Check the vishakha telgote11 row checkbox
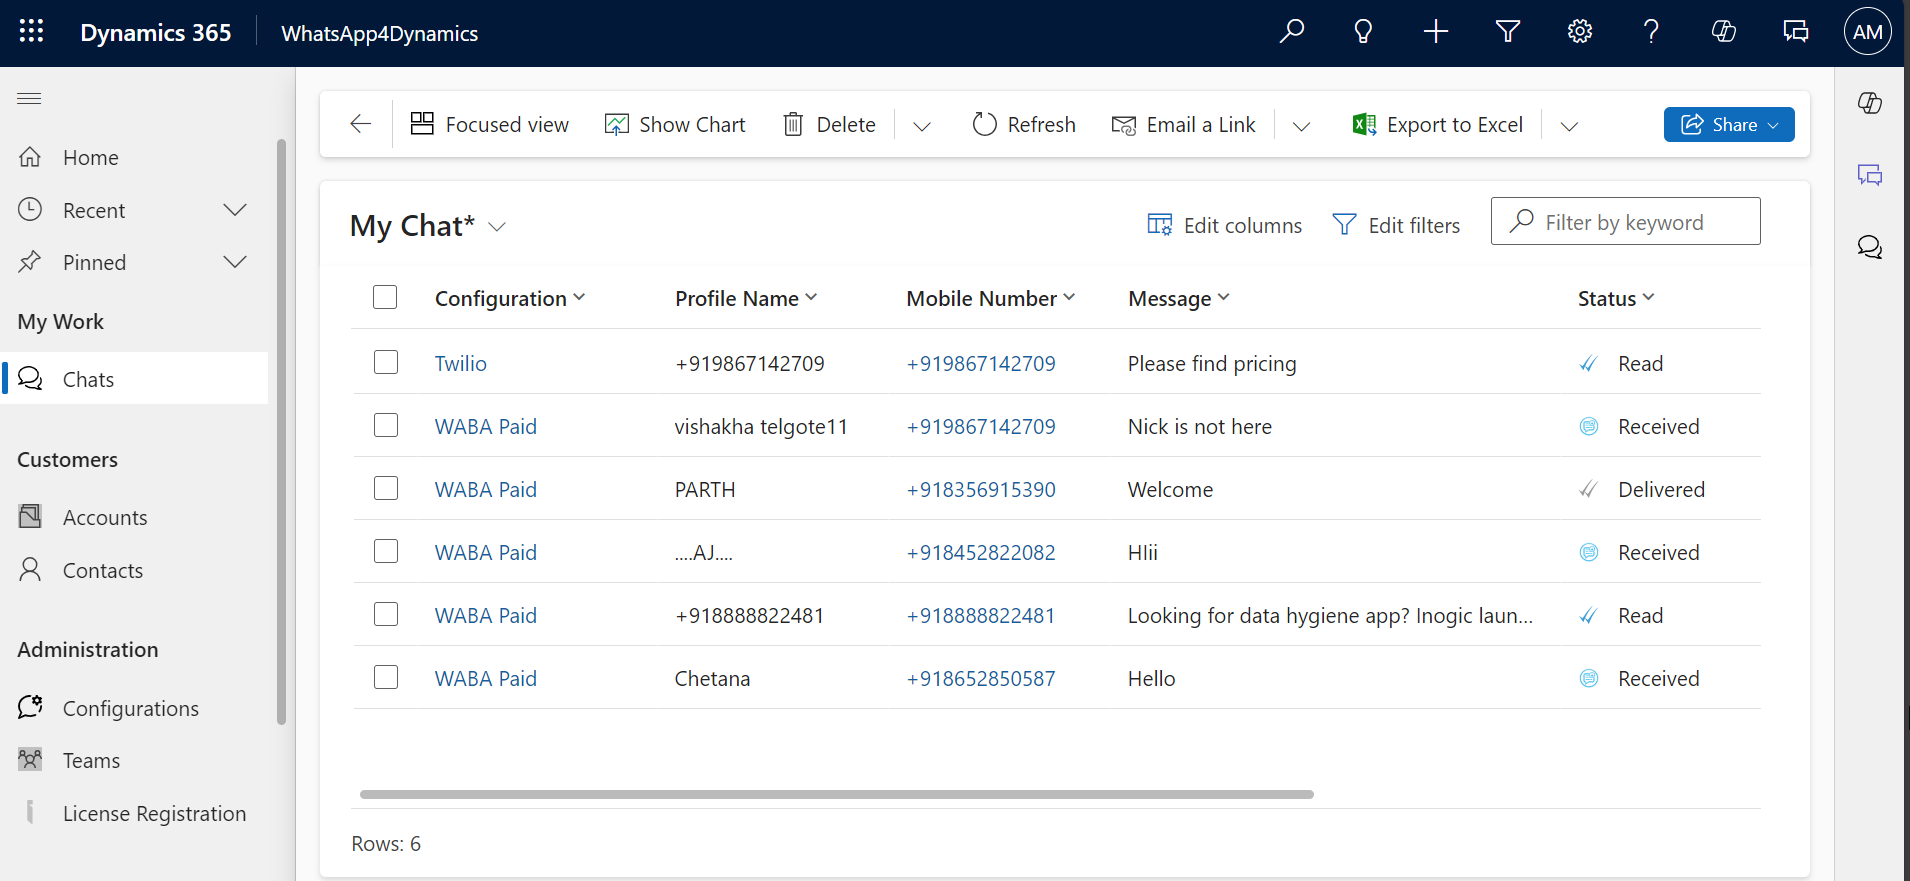The width and height of the screenshot is (1910, 881). point(386,425)
